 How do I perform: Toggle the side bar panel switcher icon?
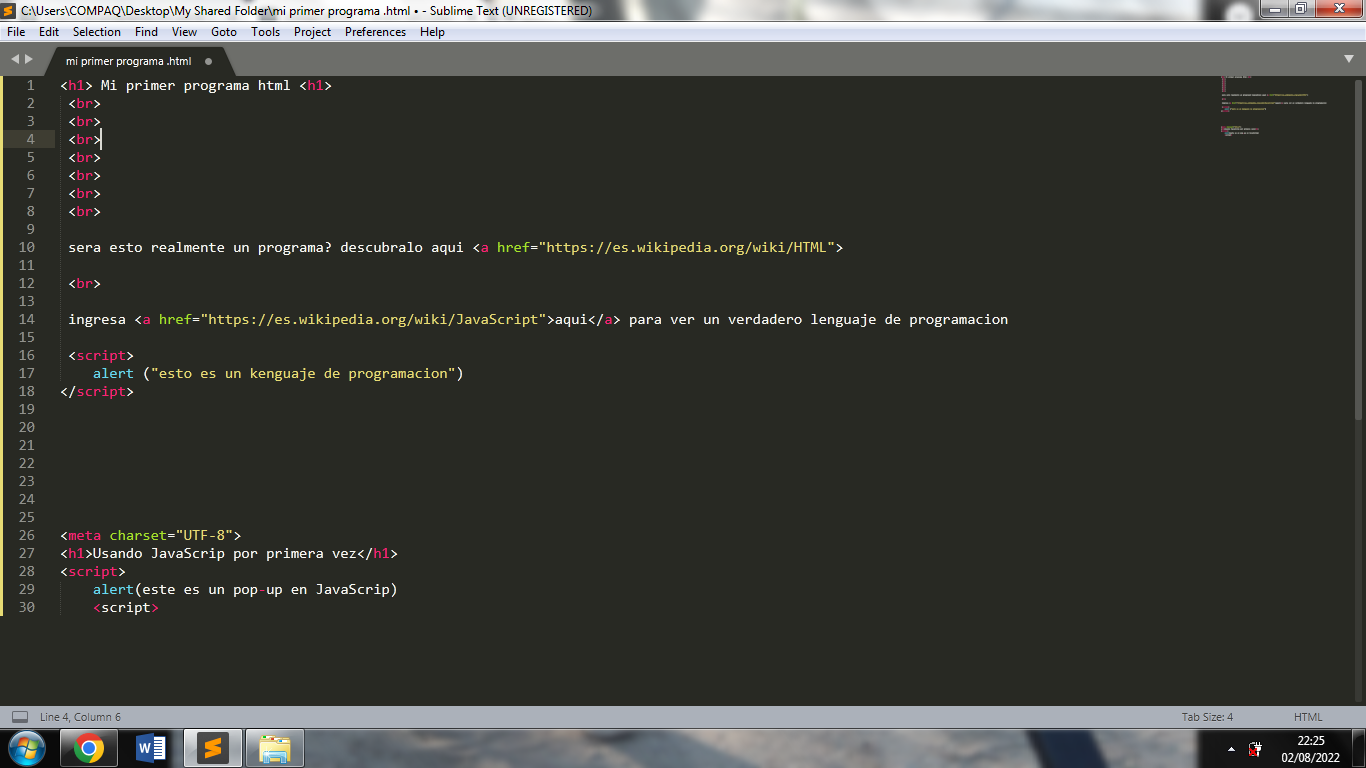20,717
